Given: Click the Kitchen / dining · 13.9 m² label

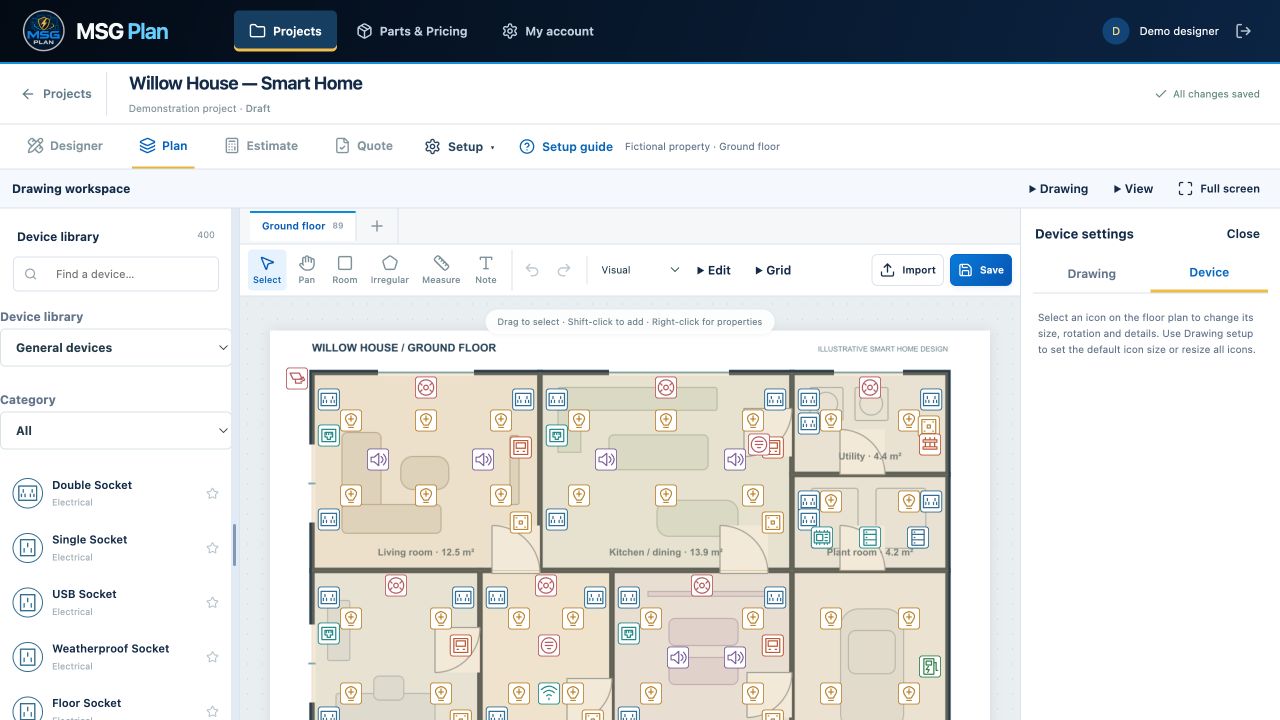Looking at the screenshot, I should [x=666, y=552].
